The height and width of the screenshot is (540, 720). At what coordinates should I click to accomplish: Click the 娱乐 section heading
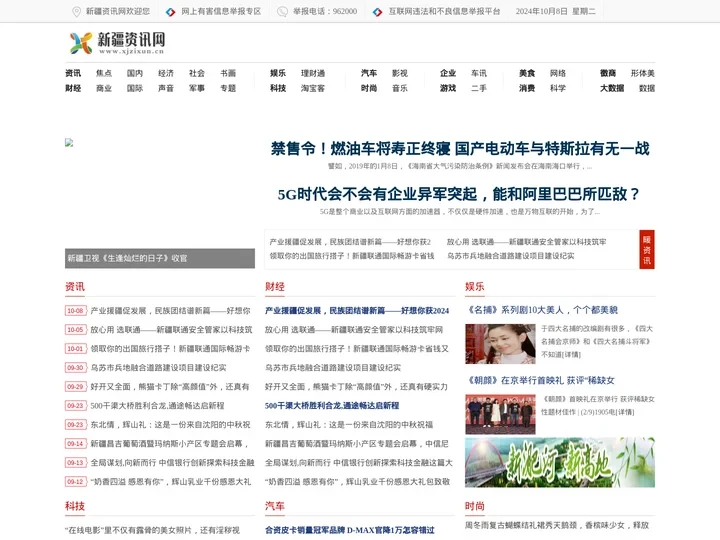(475, 287)
